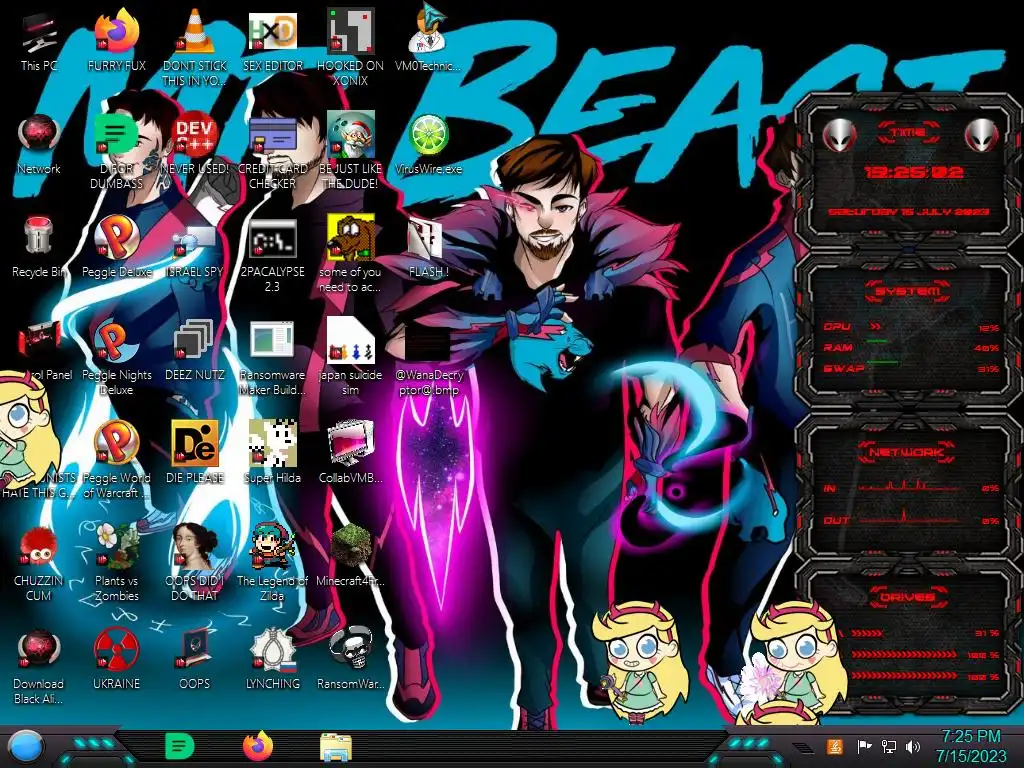Image resolution: width=1024 pixels, height=768 pixels.
Task: Open Ransomware Maker Build... icon
Action: click(273, 357)
